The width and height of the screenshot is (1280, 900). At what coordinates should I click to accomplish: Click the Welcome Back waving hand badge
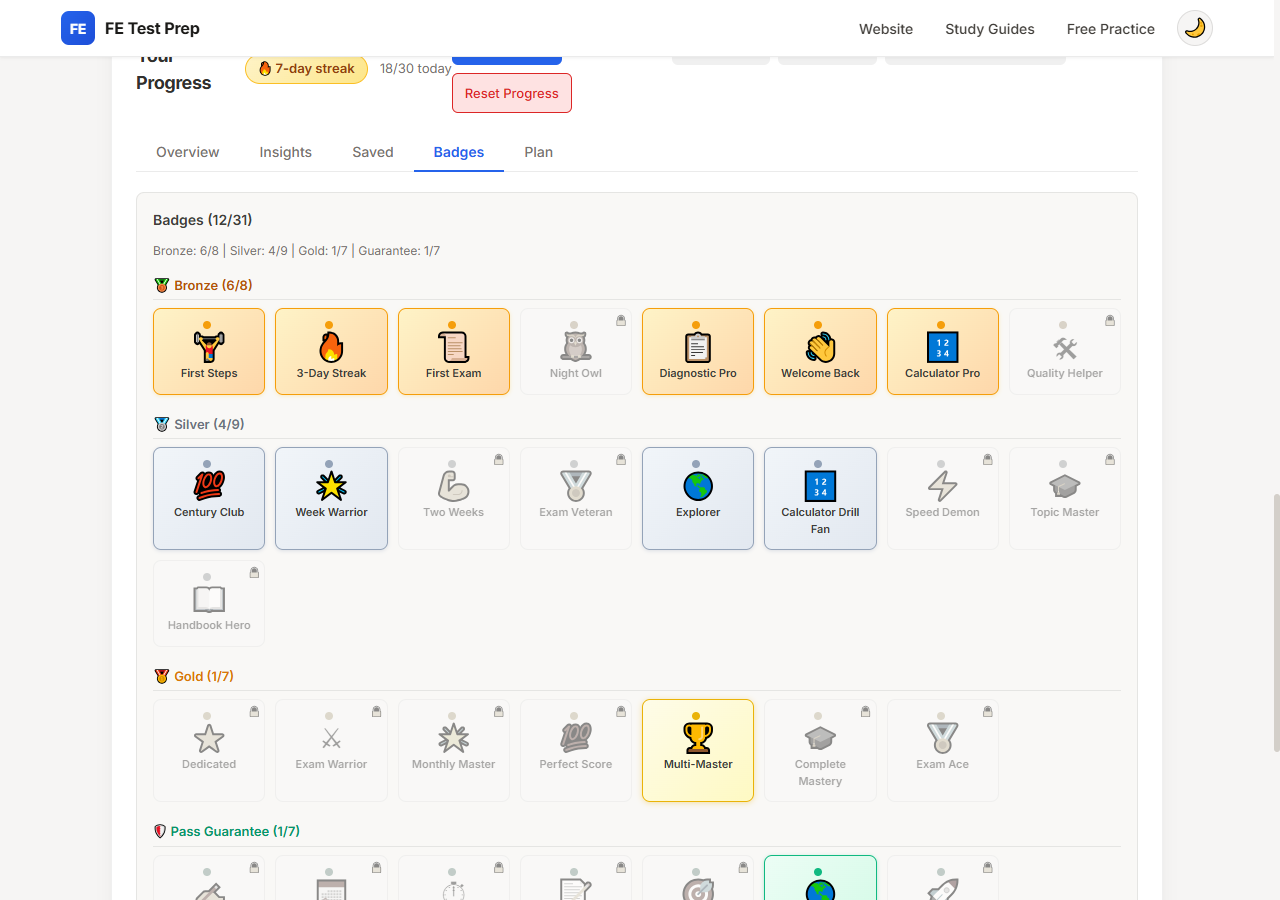click(x=820, y=351)
